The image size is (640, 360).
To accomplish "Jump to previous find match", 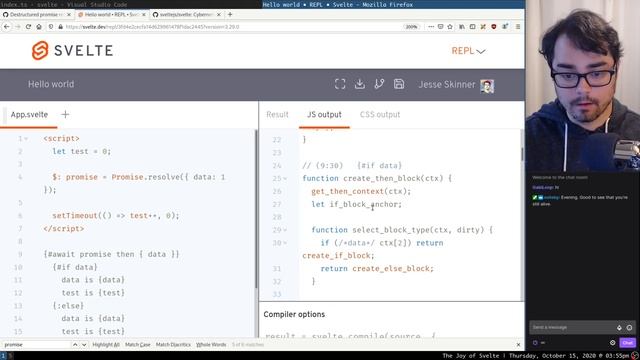I will pyautogui.click(x=75, y=345).
